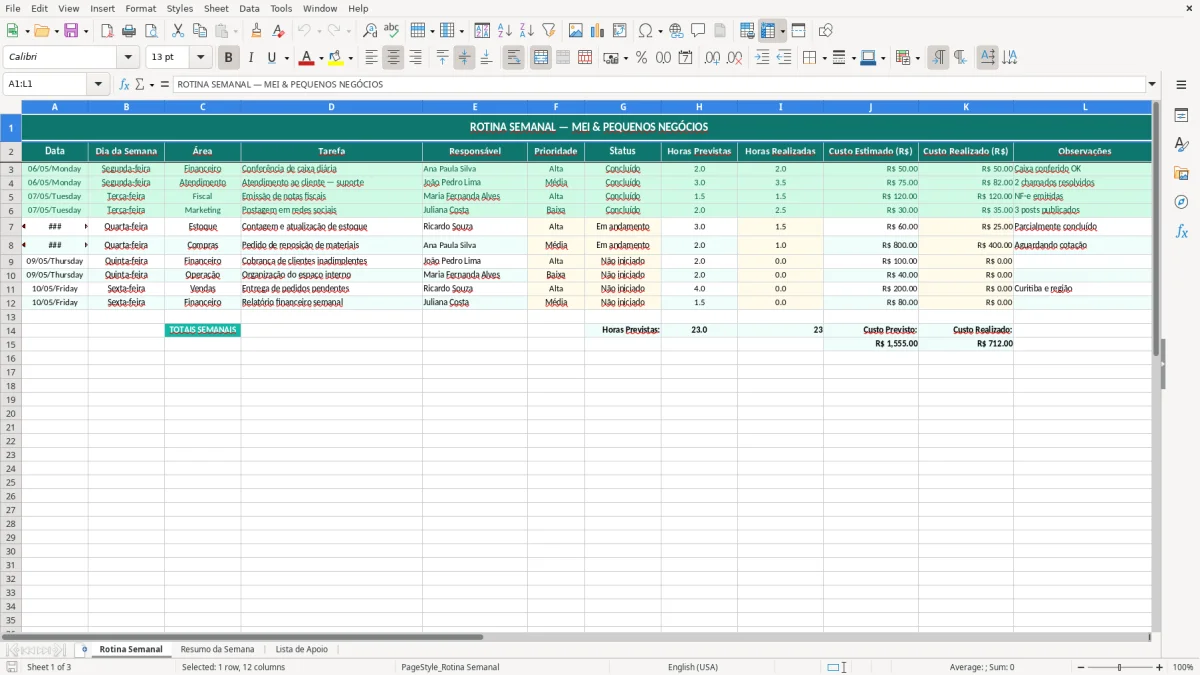The width and height of the screenshot is (1200, 675).
Task: Click Sort Ascending icon
Action: point(505,31)
